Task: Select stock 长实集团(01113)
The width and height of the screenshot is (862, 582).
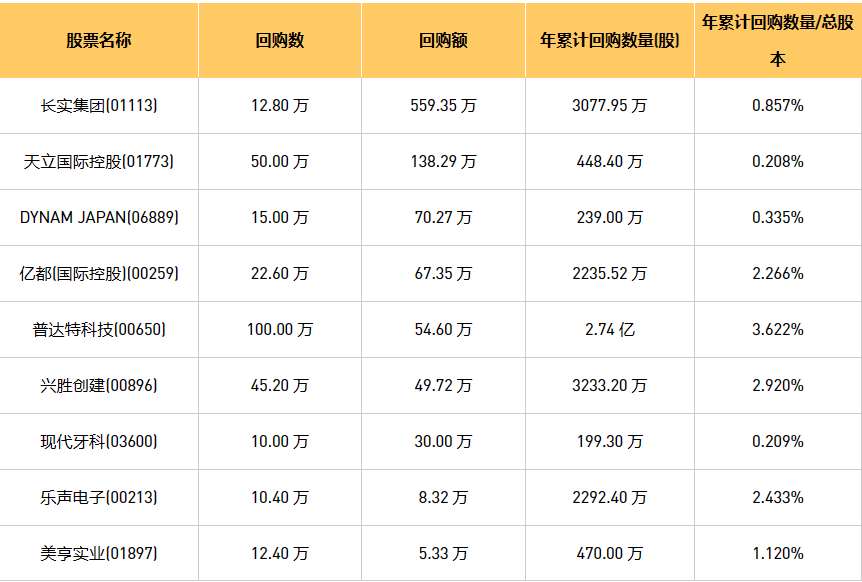Action: click(99, 105)
